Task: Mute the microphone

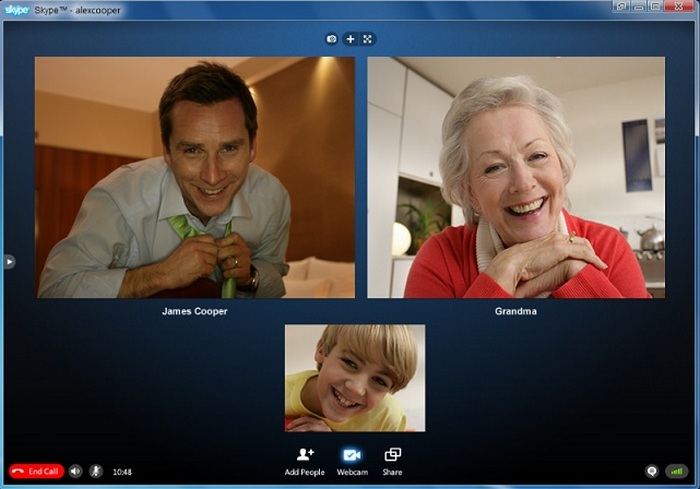Action: click(x=96, y=471)
